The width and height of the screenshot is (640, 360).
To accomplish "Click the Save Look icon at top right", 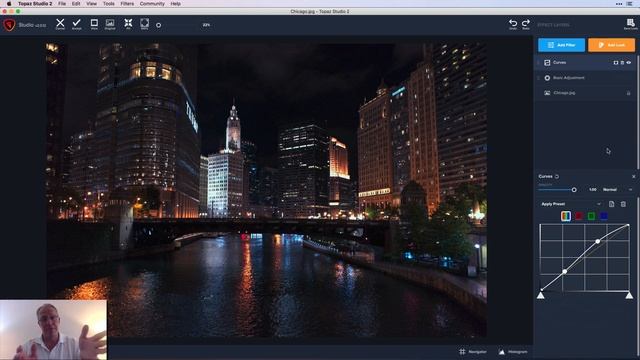I will 631,24.
